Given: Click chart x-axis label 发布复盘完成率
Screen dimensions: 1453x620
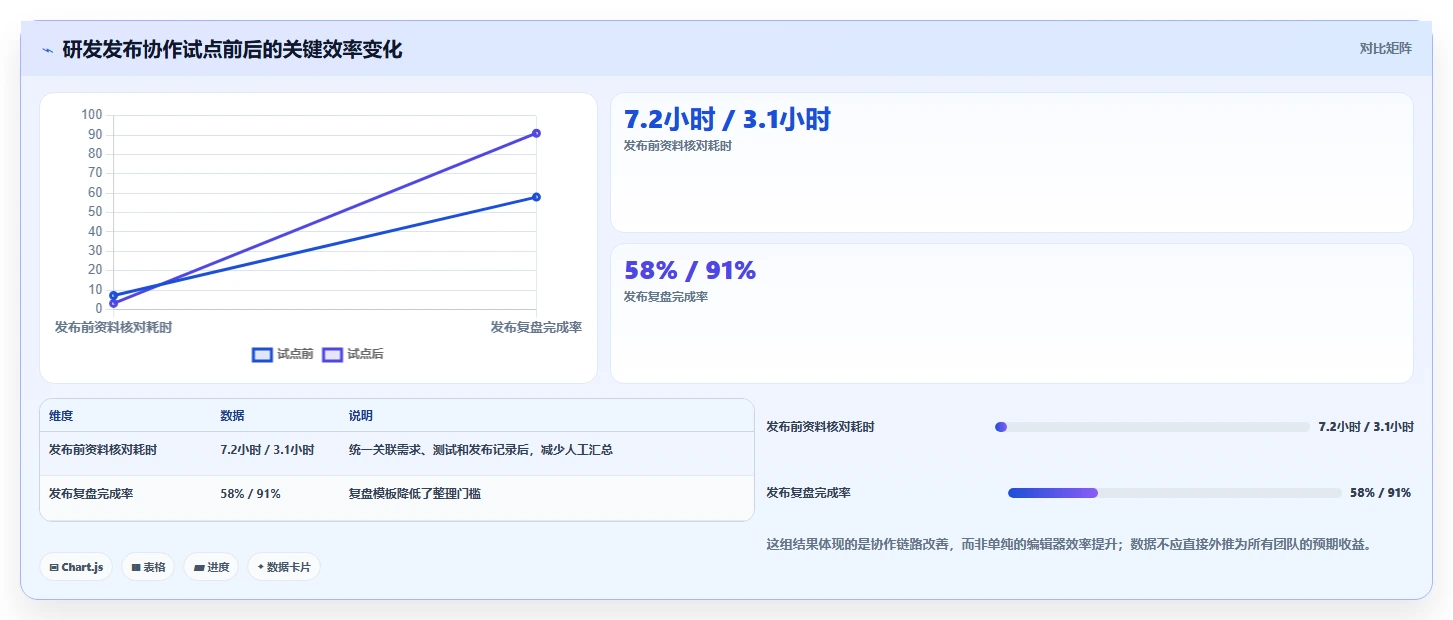Looking at the screenshot, I should [x=536, y=327].
